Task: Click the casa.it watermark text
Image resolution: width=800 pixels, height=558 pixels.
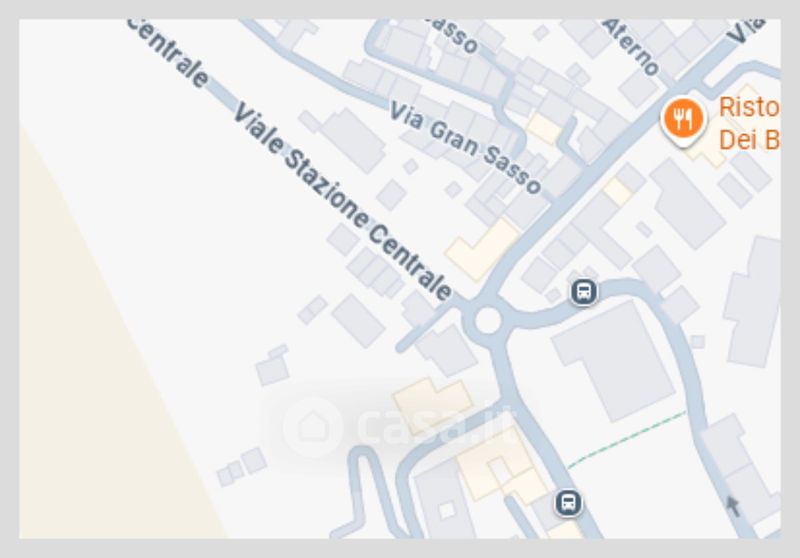Action: tap(435, 426)
